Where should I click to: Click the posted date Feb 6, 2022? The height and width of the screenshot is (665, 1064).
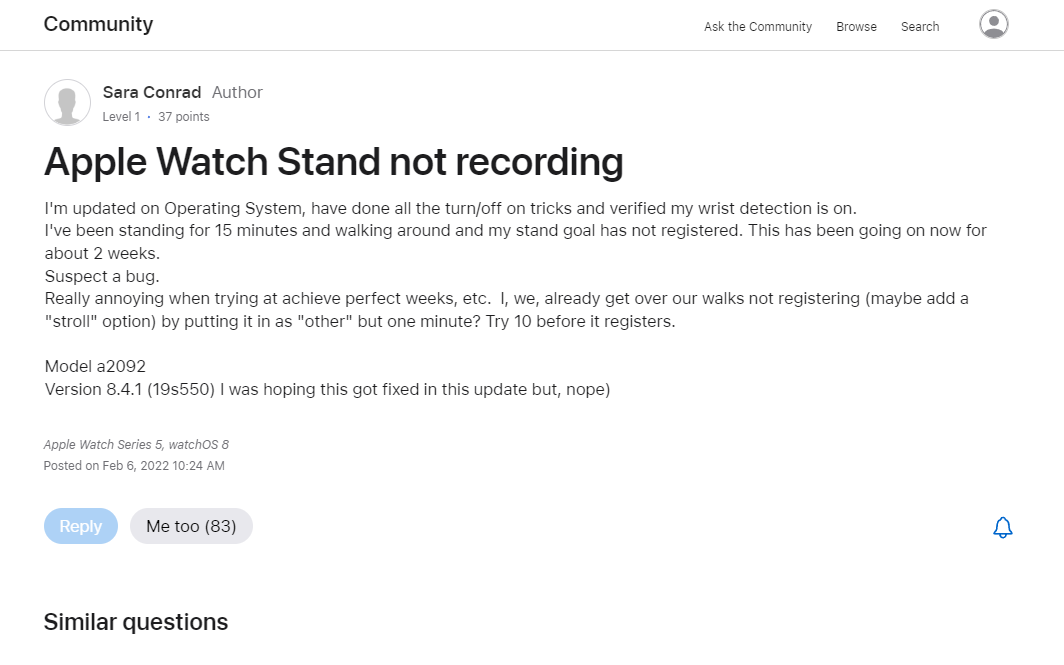pos(134,466)
